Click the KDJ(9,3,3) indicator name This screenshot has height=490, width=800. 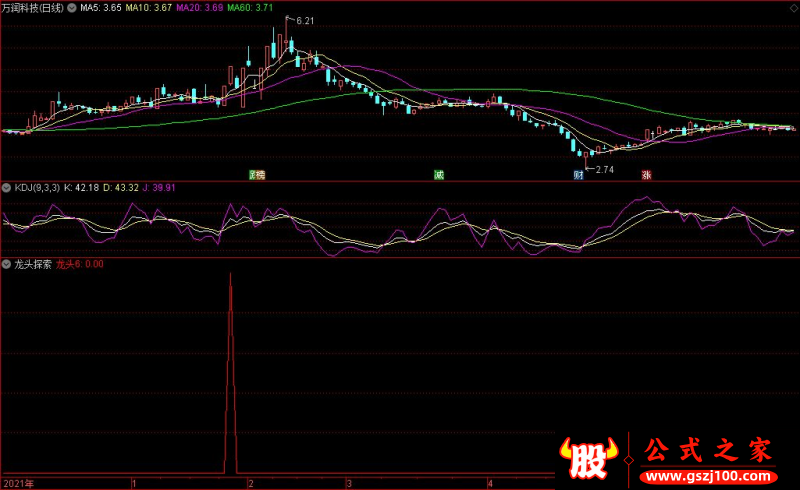click(x=37, y=188)
